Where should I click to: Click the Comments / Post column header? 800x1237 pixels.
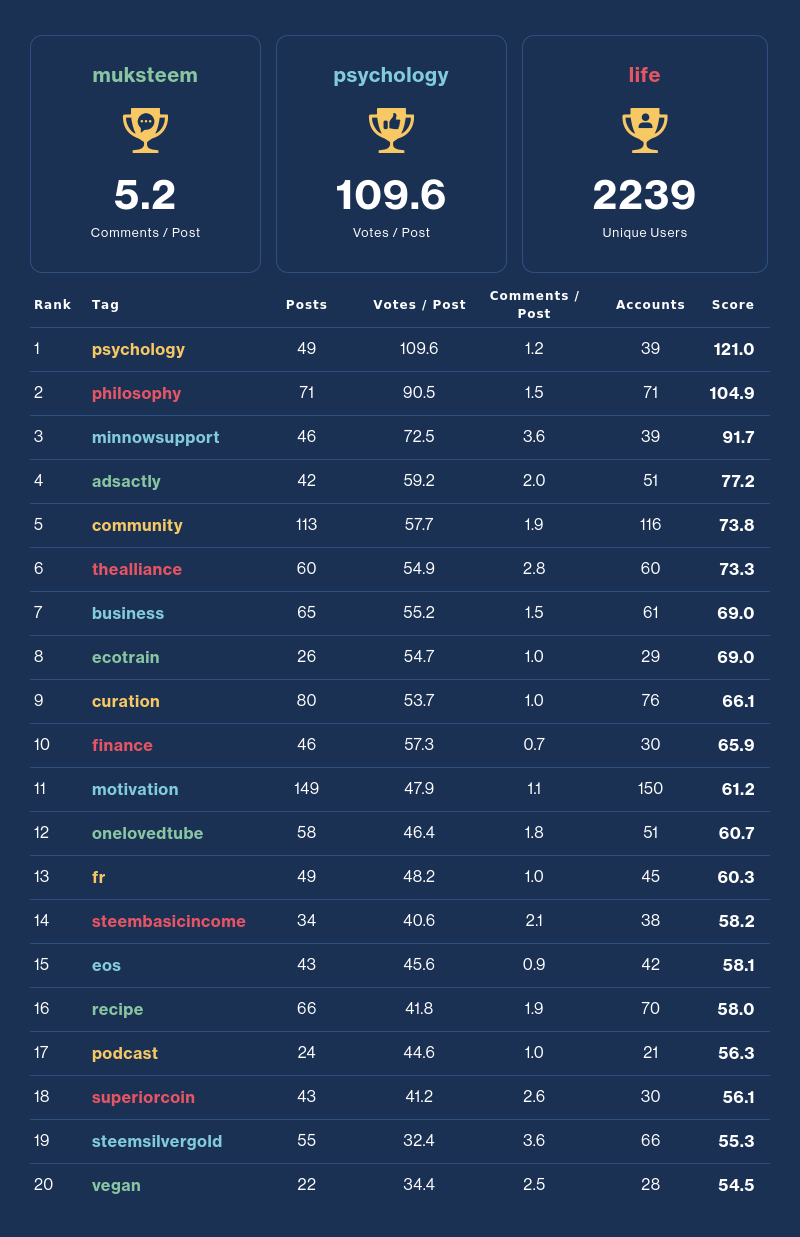[x=535, y=305]
